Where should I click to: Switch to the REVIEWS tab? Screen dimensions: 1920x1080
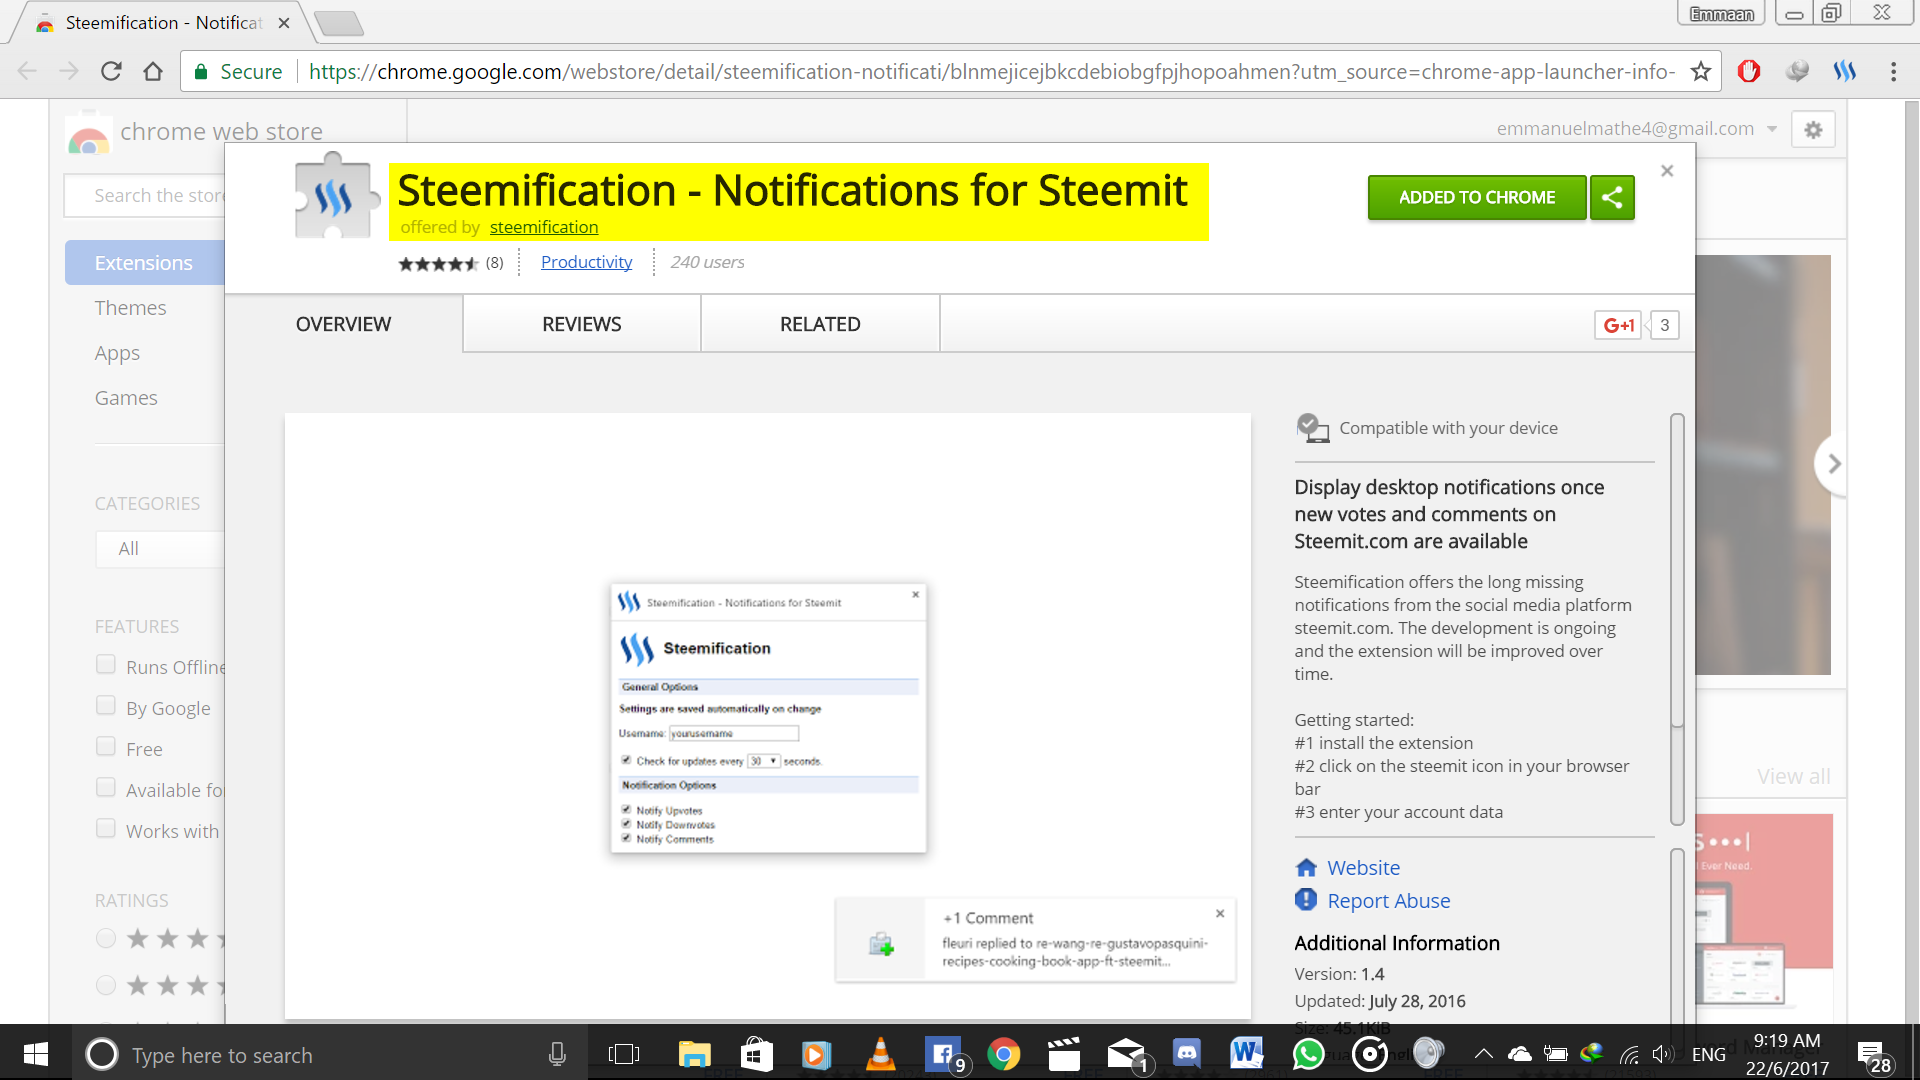click(581, 324)
